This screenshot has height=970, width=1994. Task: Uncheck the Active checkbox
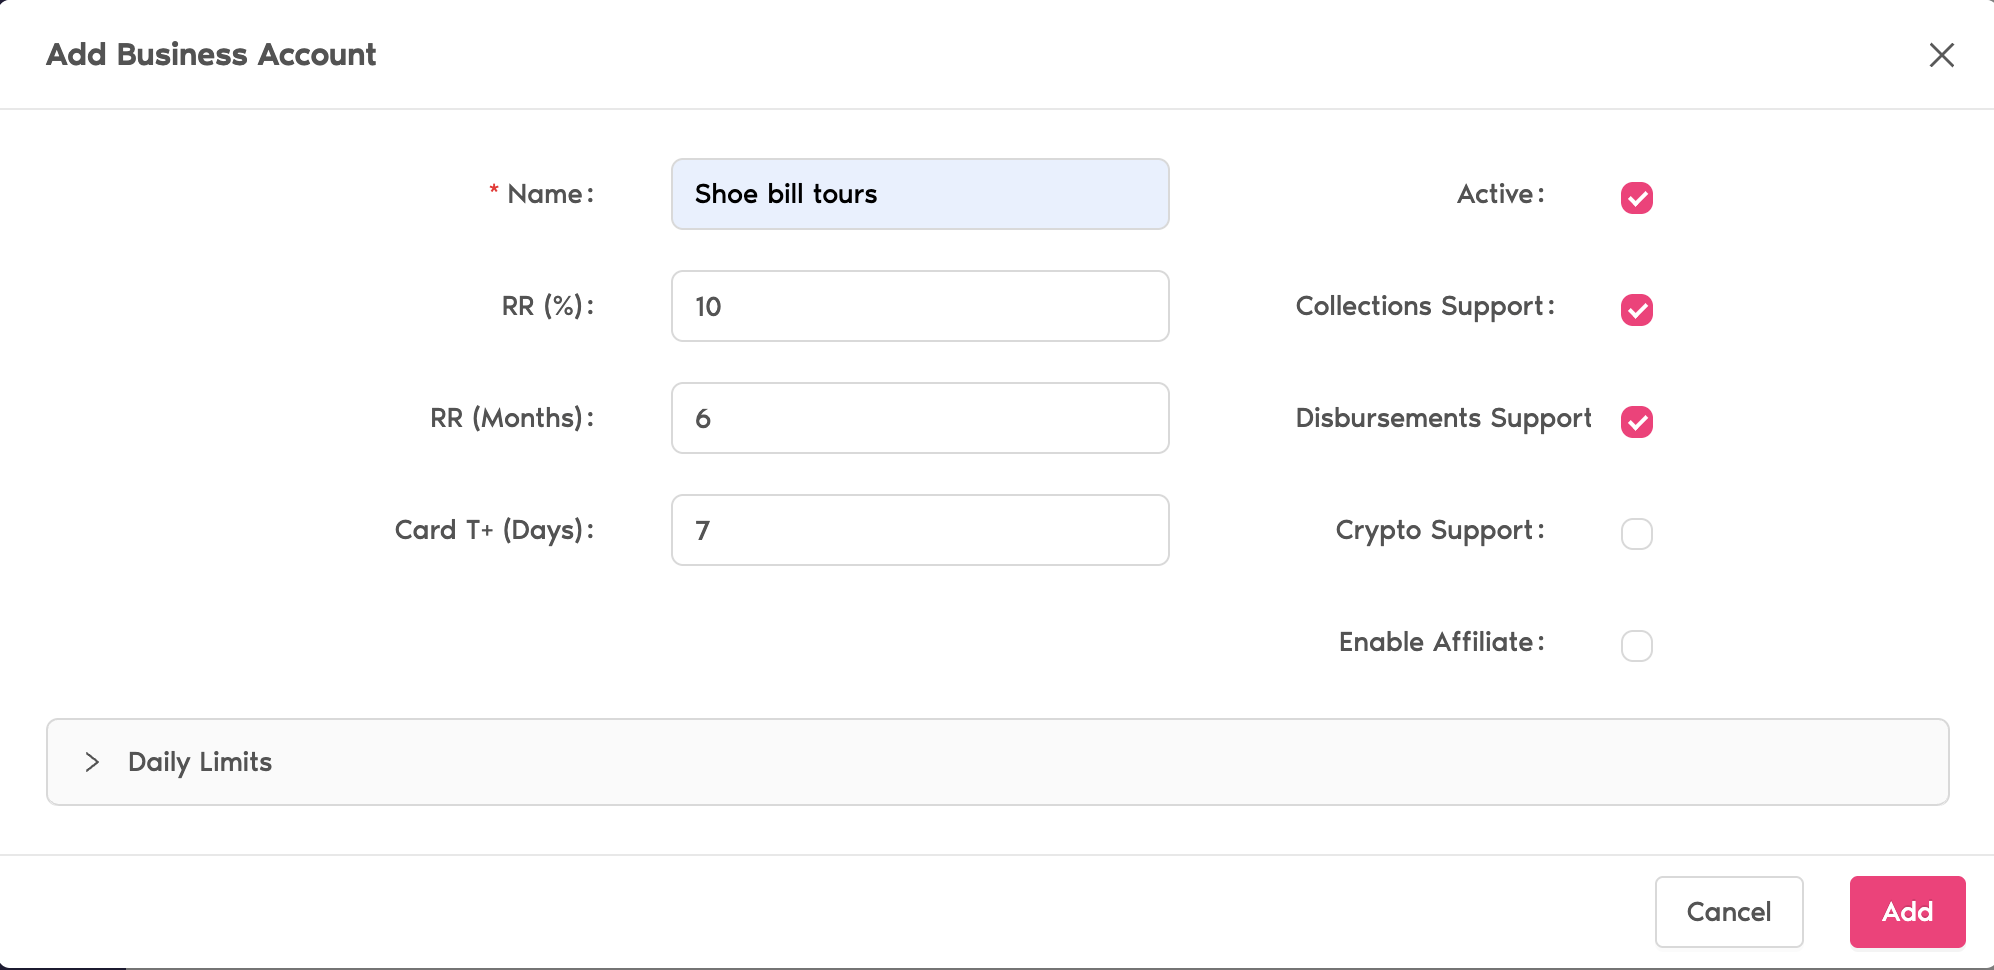click(x=1636, y=198)
